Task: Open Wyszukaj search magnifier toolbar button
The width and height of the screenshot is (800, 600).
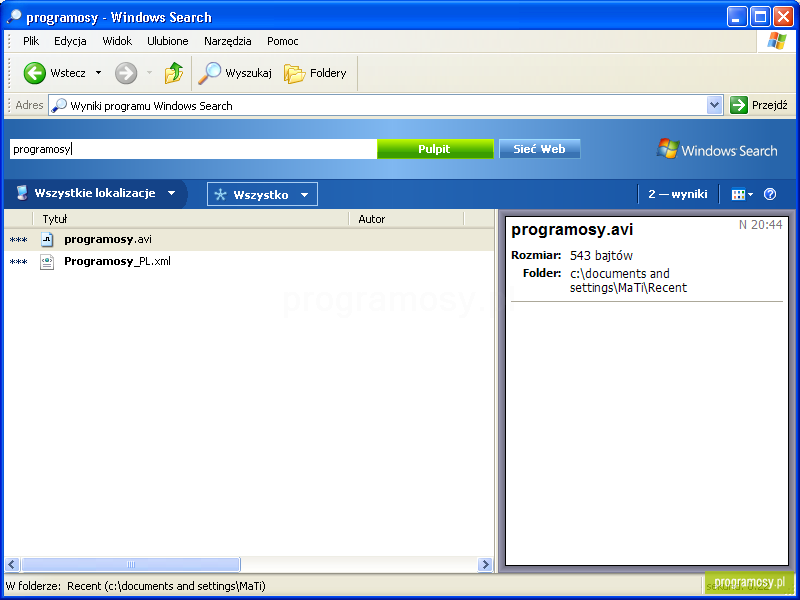Action: click(235, 73)
